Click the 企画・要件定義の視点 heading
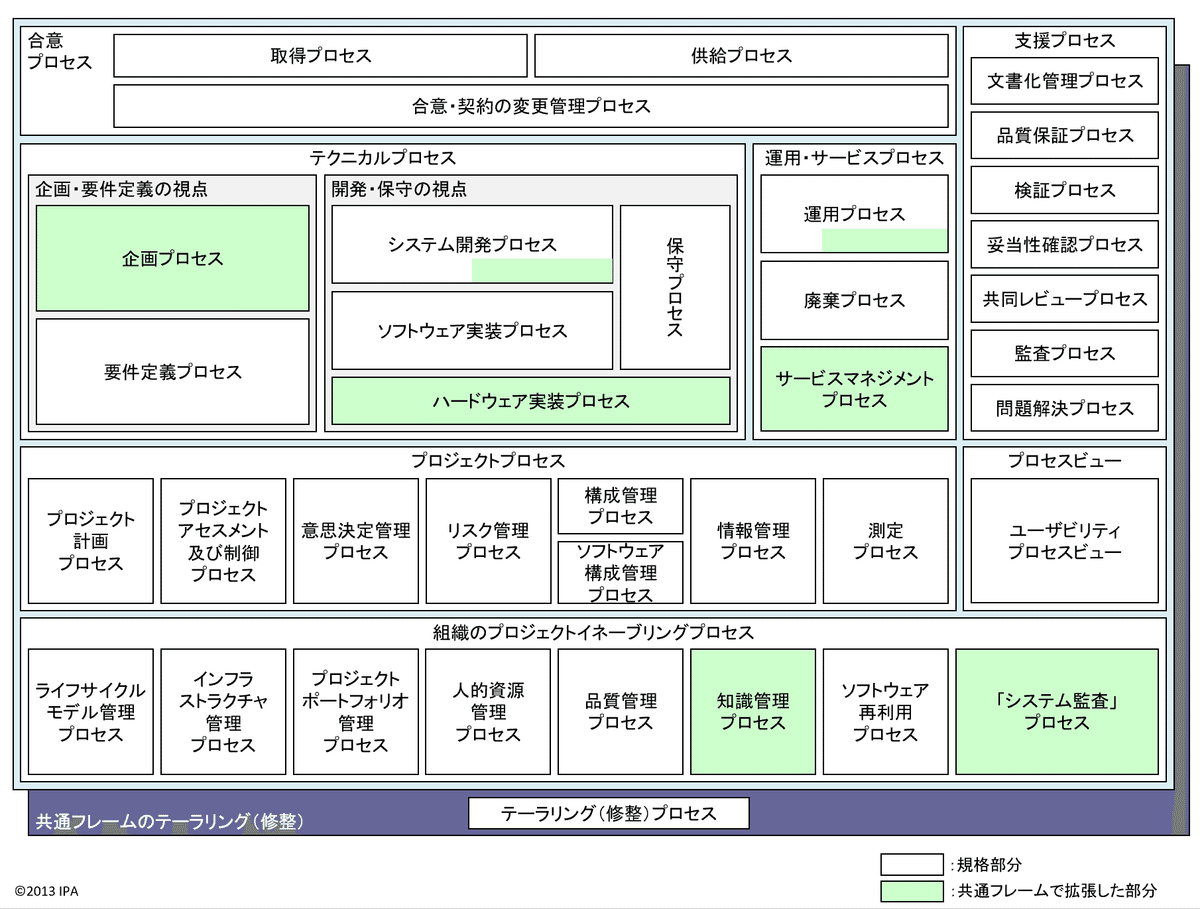This screenshot has width=1200, height=909. [122, 189]
